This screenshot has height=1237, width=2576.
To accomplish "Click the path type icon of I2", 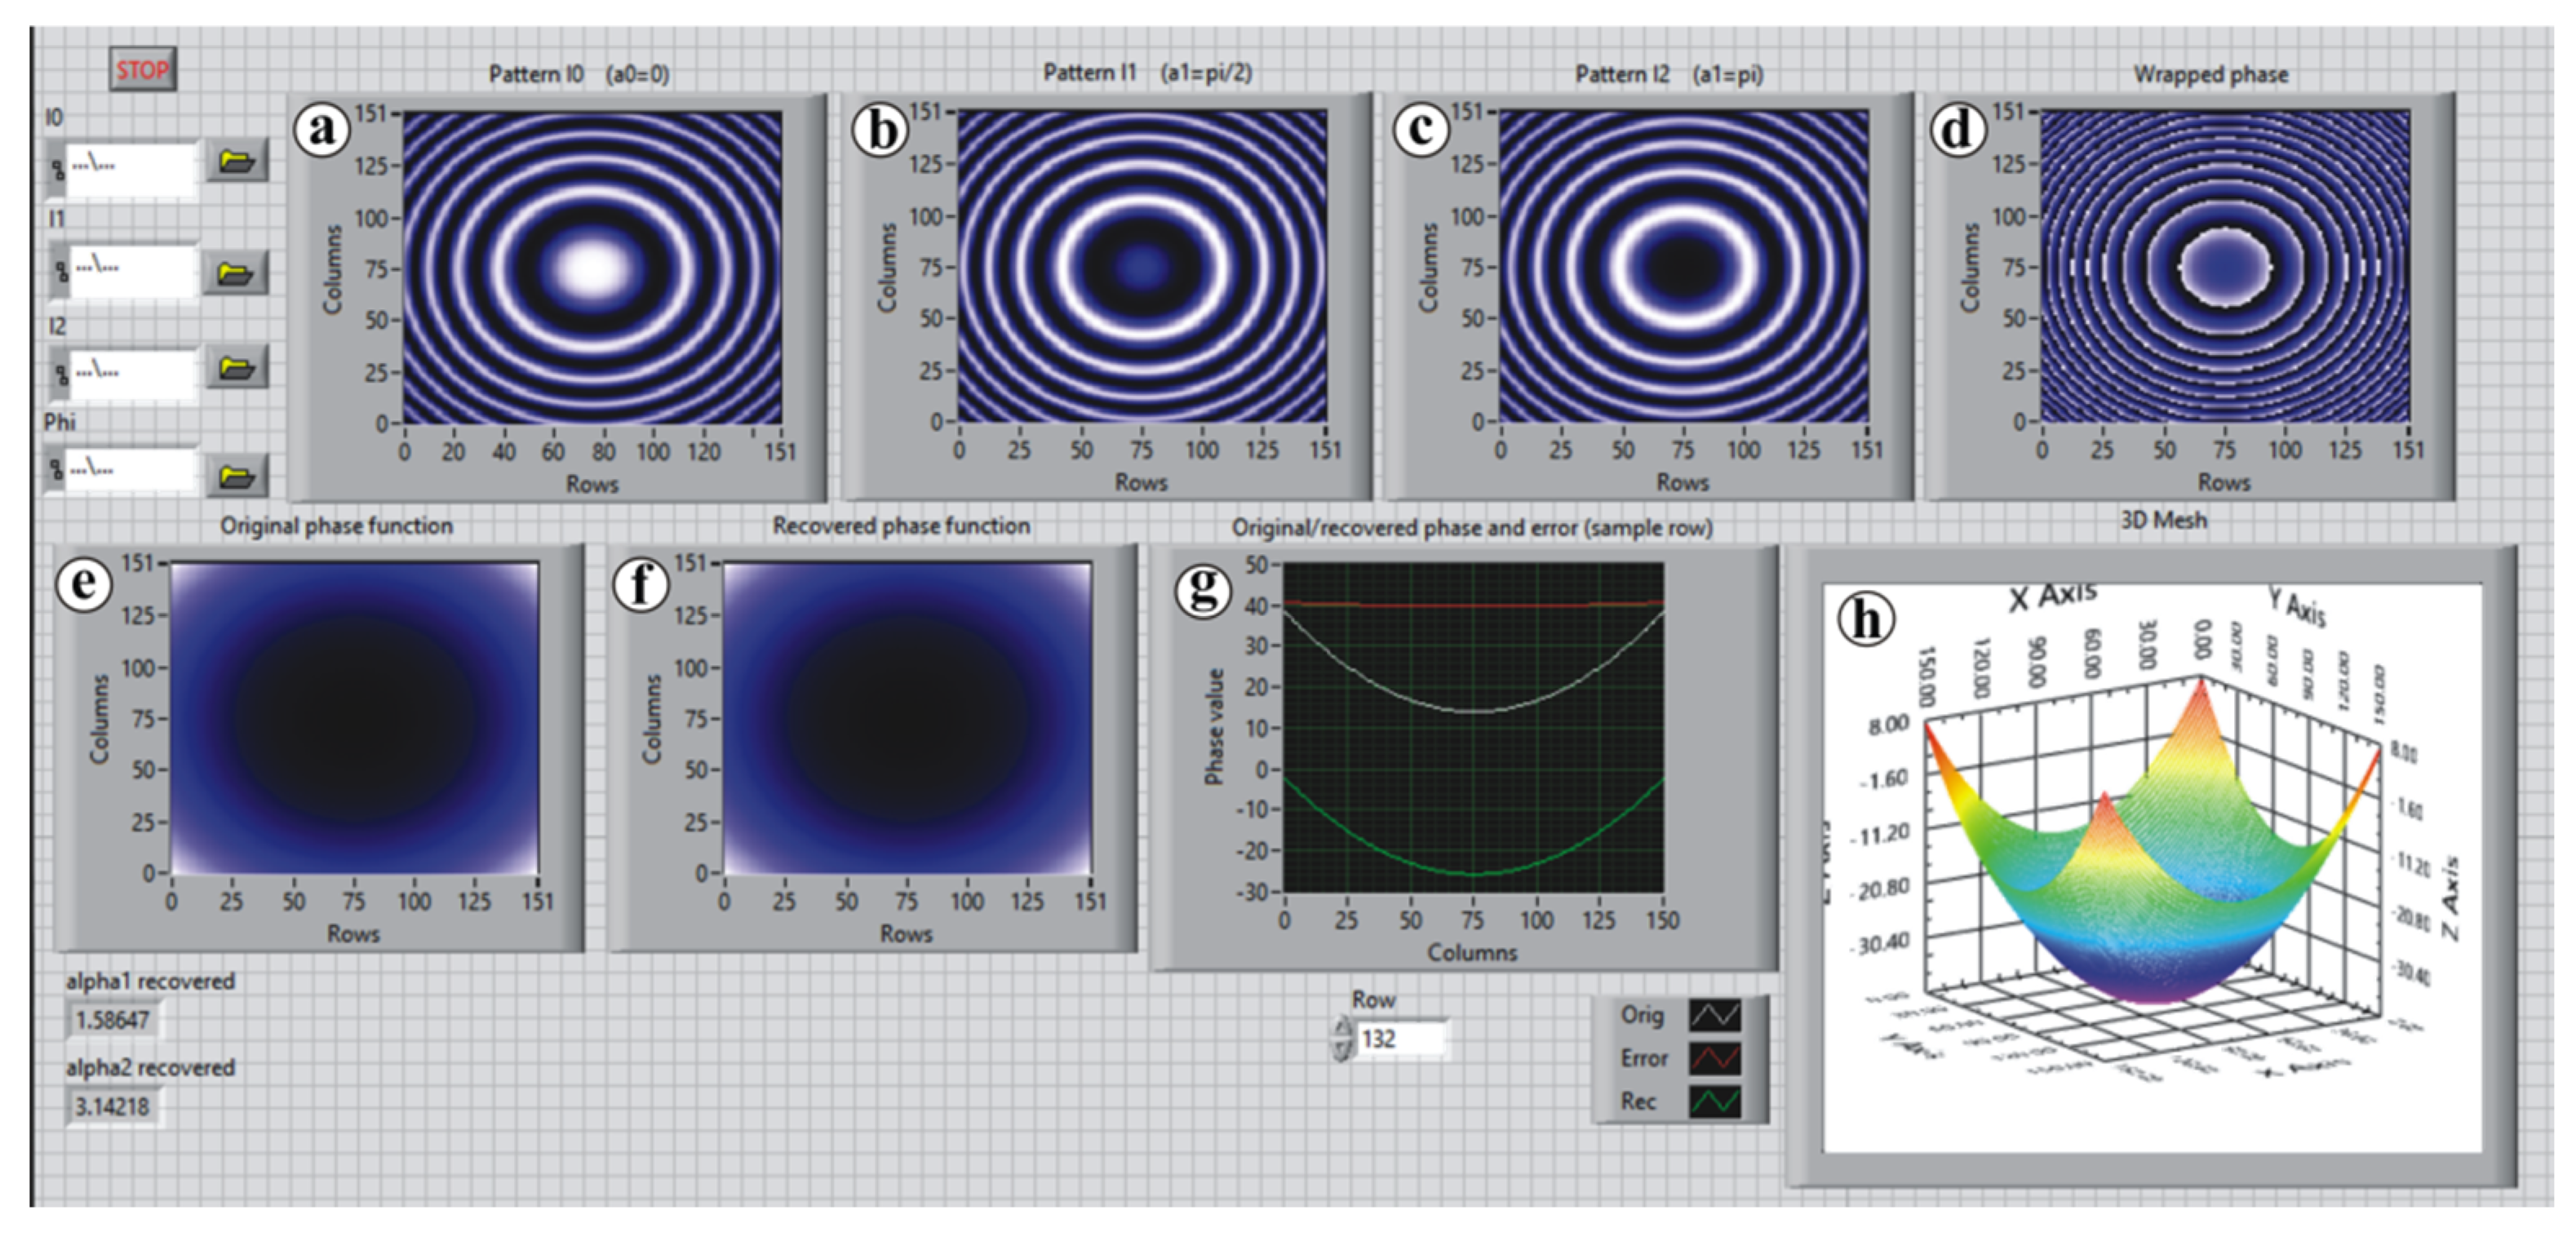I will [60, 375].
